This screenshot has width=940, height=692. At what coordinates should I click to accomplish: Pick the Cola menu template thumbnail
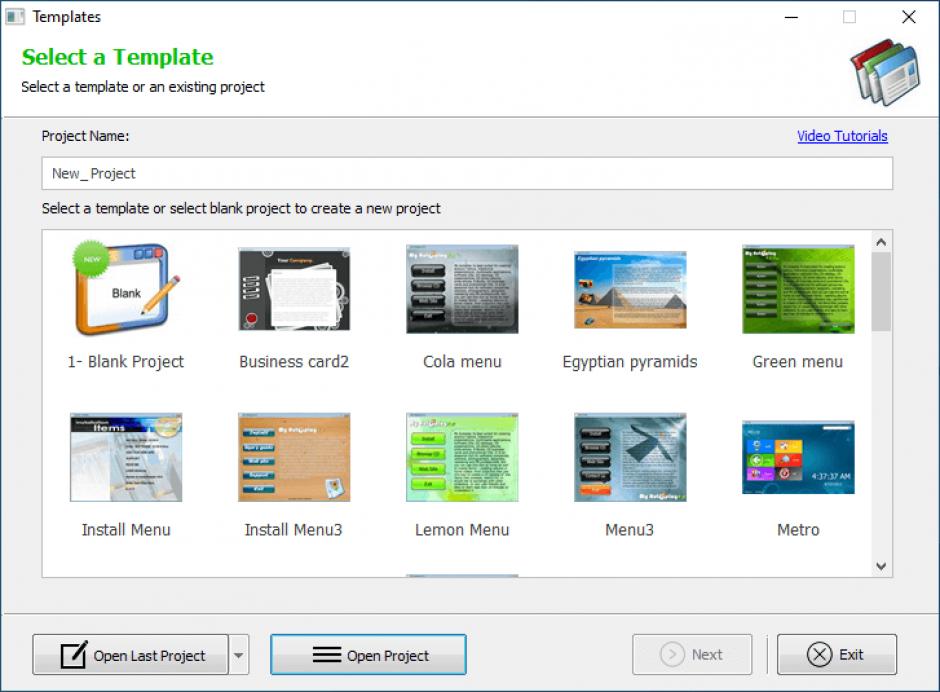click(x=462, y=289)
